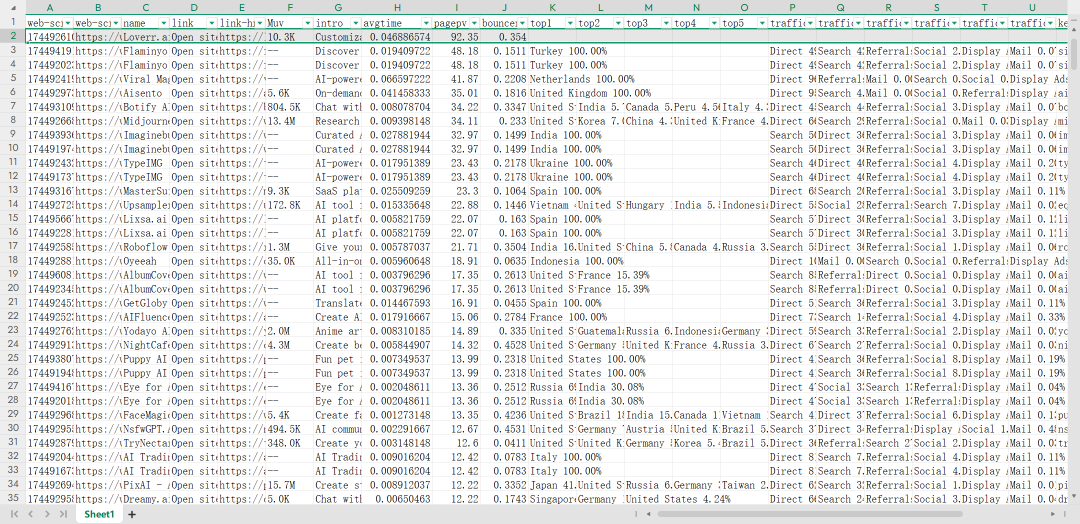Open the link column filter dropdown
Viewport: 1080px width, 524px height.
click(211, 23)
